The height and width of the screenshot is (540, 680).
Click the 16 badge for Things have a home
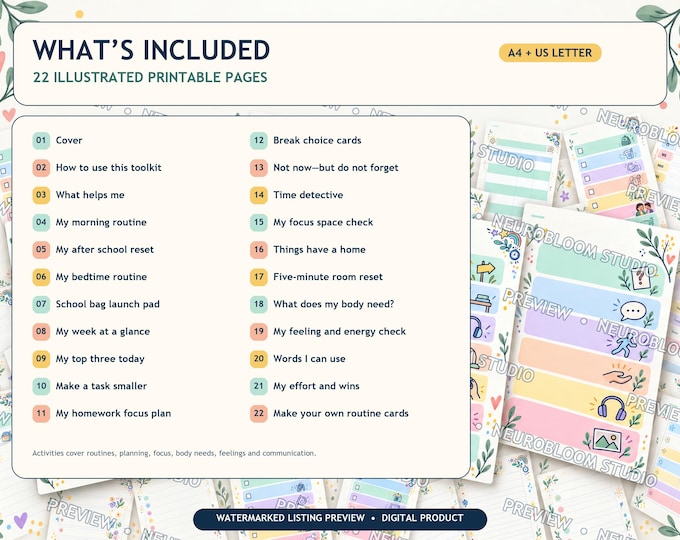[x=259, y=250]
